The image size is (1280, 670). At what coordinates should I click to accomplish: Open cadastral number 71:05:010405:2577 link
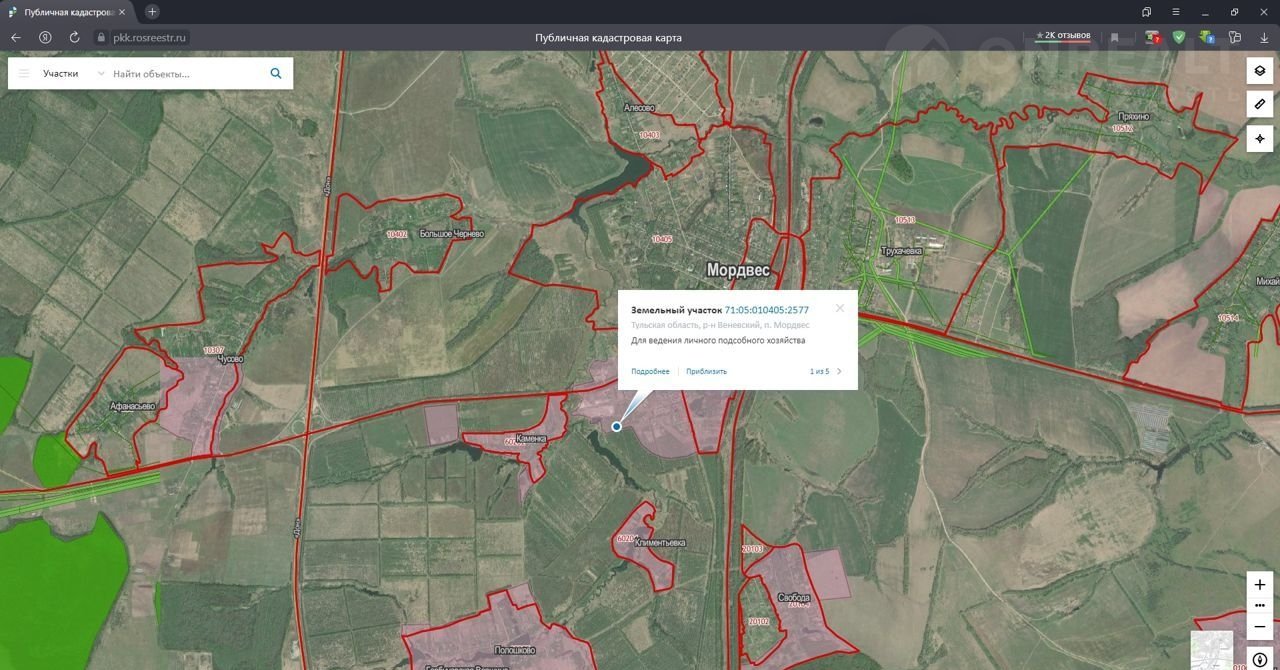click(766, 310)
